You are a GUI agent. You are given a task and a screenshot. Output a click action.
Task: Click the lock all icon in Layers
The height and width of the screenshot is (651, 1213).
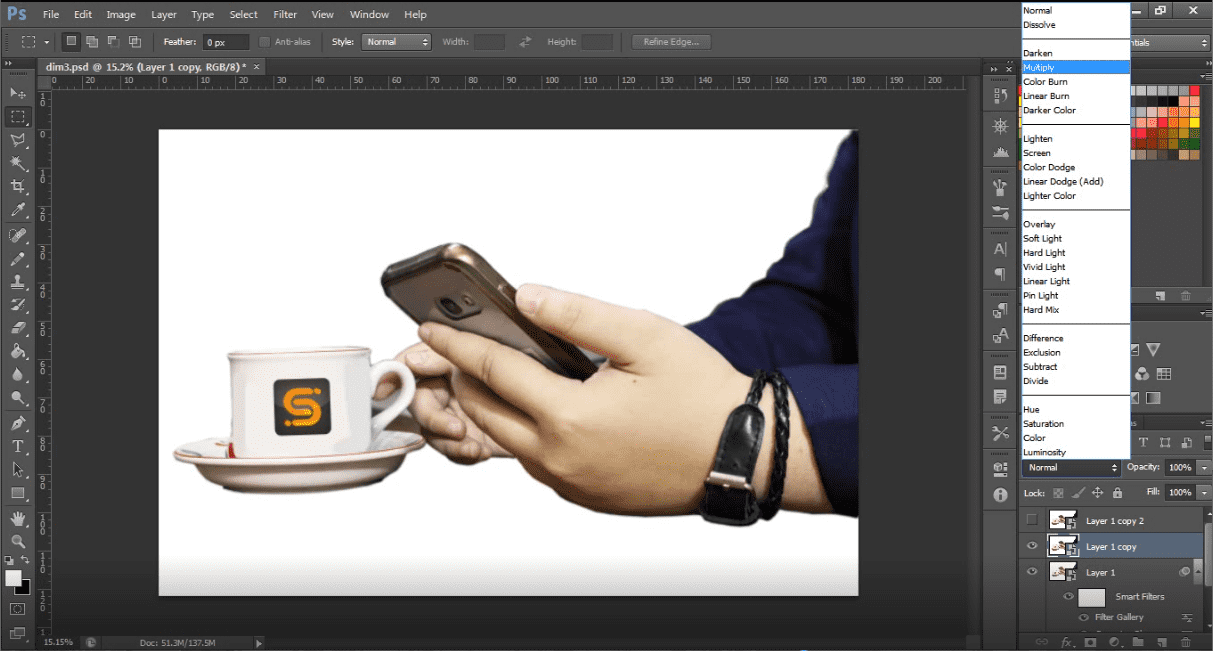click(x=1118, y=493)
